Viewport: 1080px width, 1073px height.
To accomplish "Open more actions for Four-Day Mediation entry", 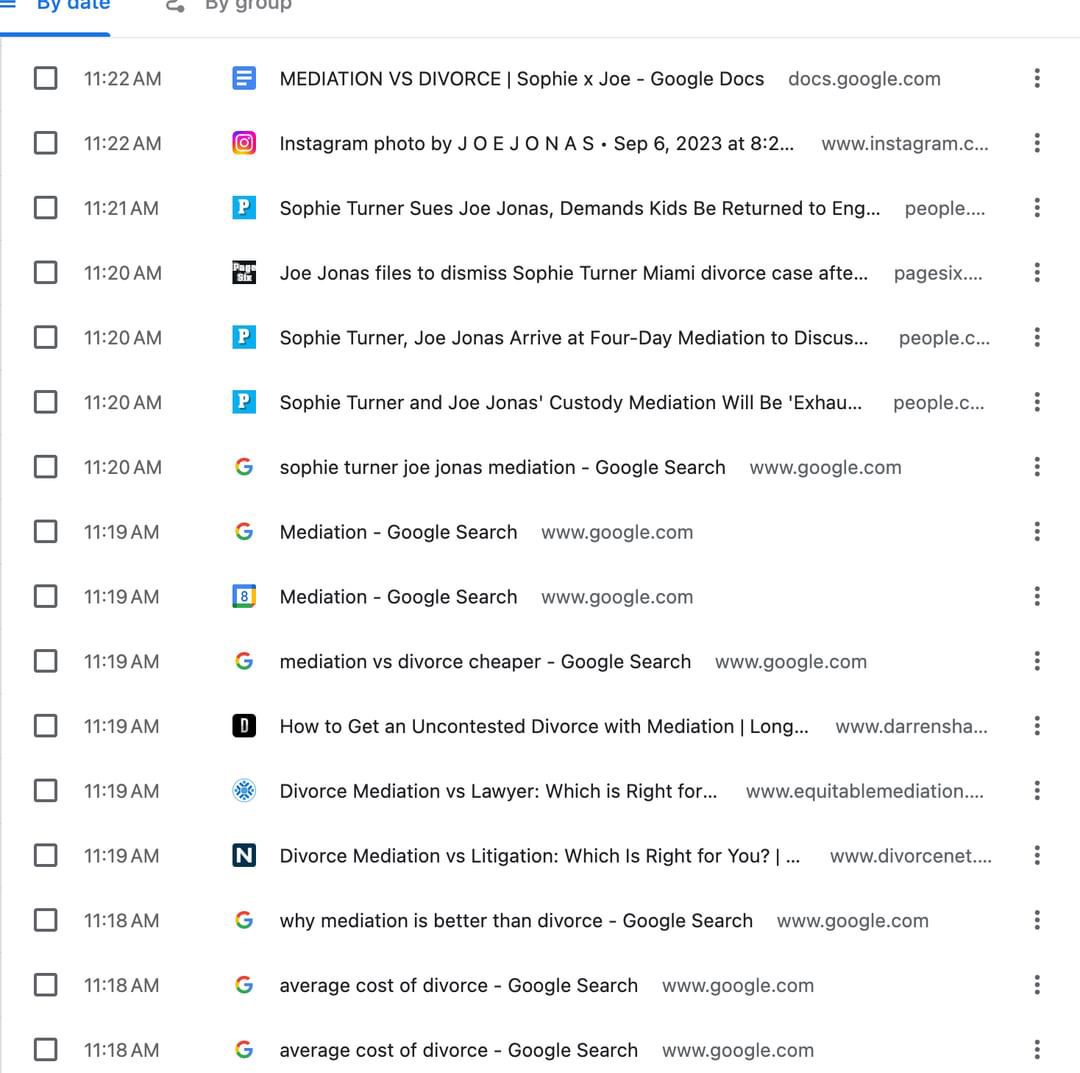I will point(1037,337).
